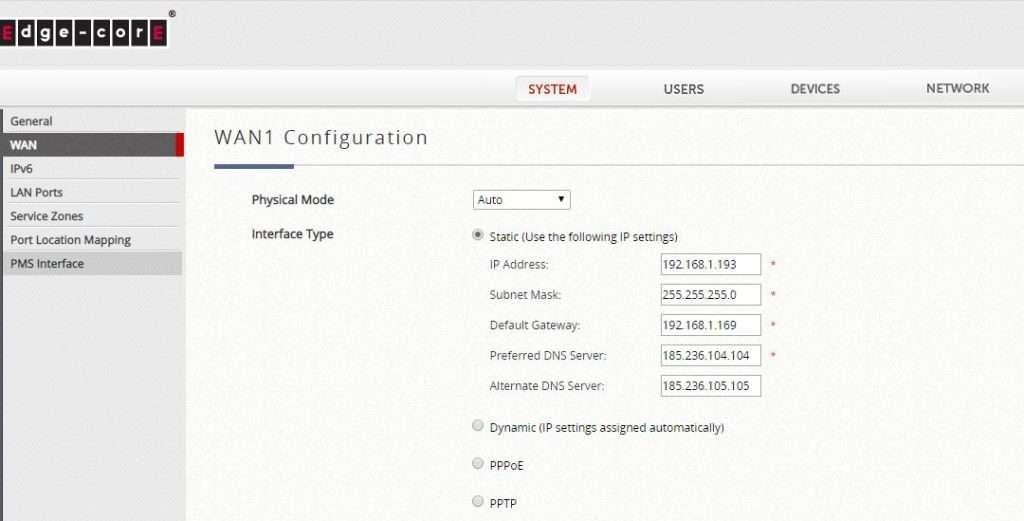Click the Subnet Mask label
Screen dimensions: 1024x521
pos(525,294)
